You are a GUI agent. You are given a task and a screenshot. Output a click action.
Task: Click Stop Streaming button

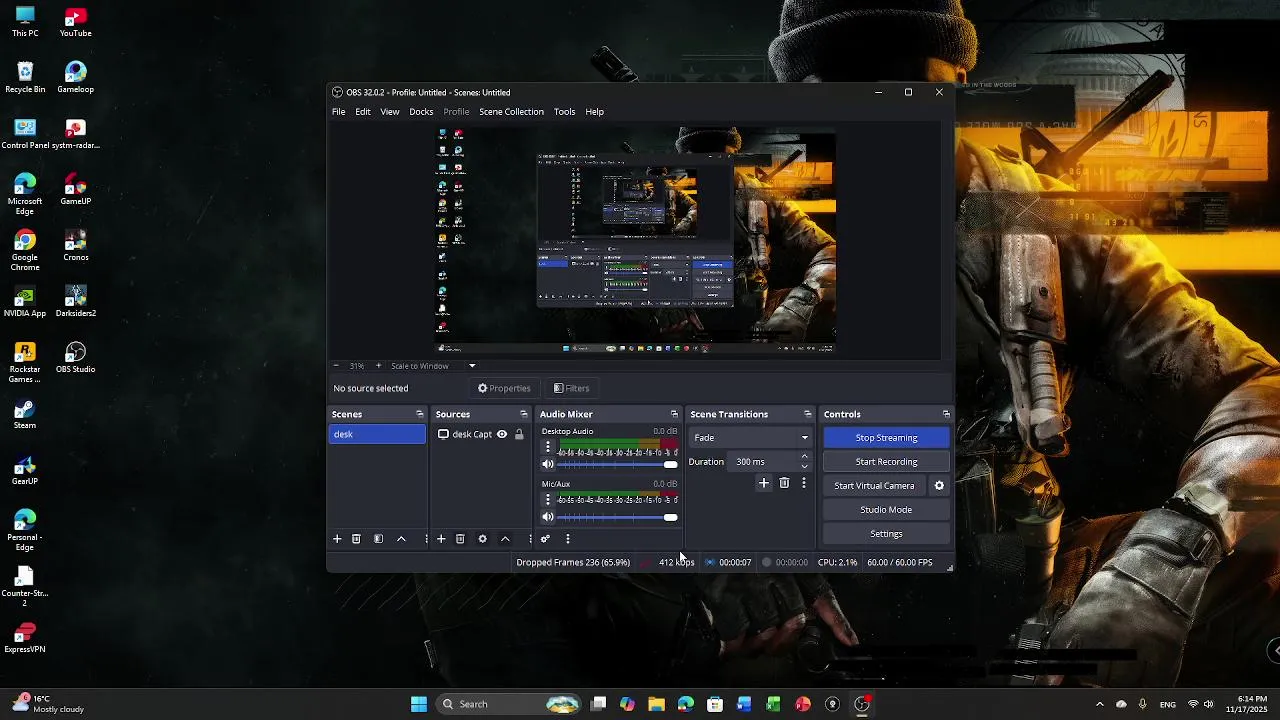tap(886, 438)
